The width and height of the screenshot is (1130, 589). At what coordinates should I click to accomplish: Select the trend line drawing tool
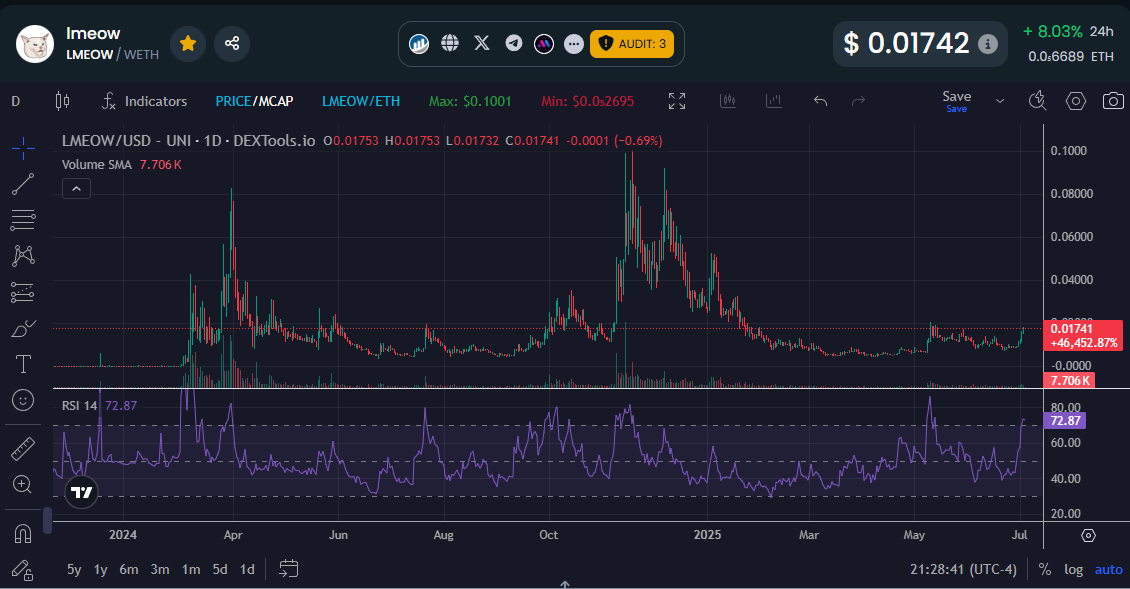tap(23, 185)
